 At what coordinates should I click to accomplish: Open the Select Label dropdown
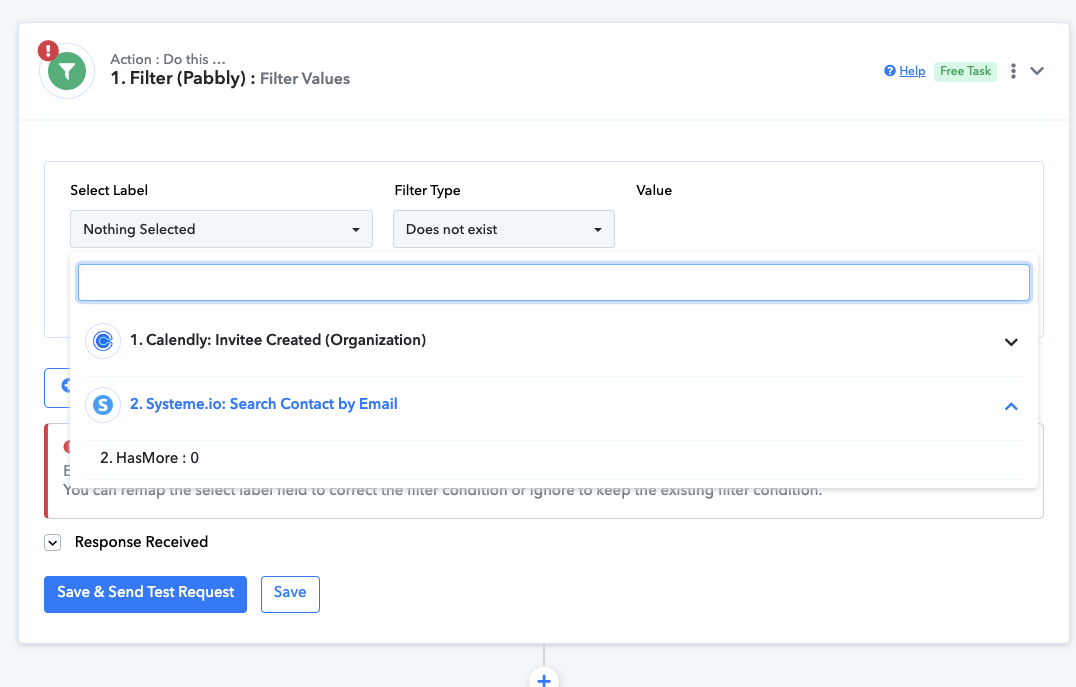click(x=221, y=229)
